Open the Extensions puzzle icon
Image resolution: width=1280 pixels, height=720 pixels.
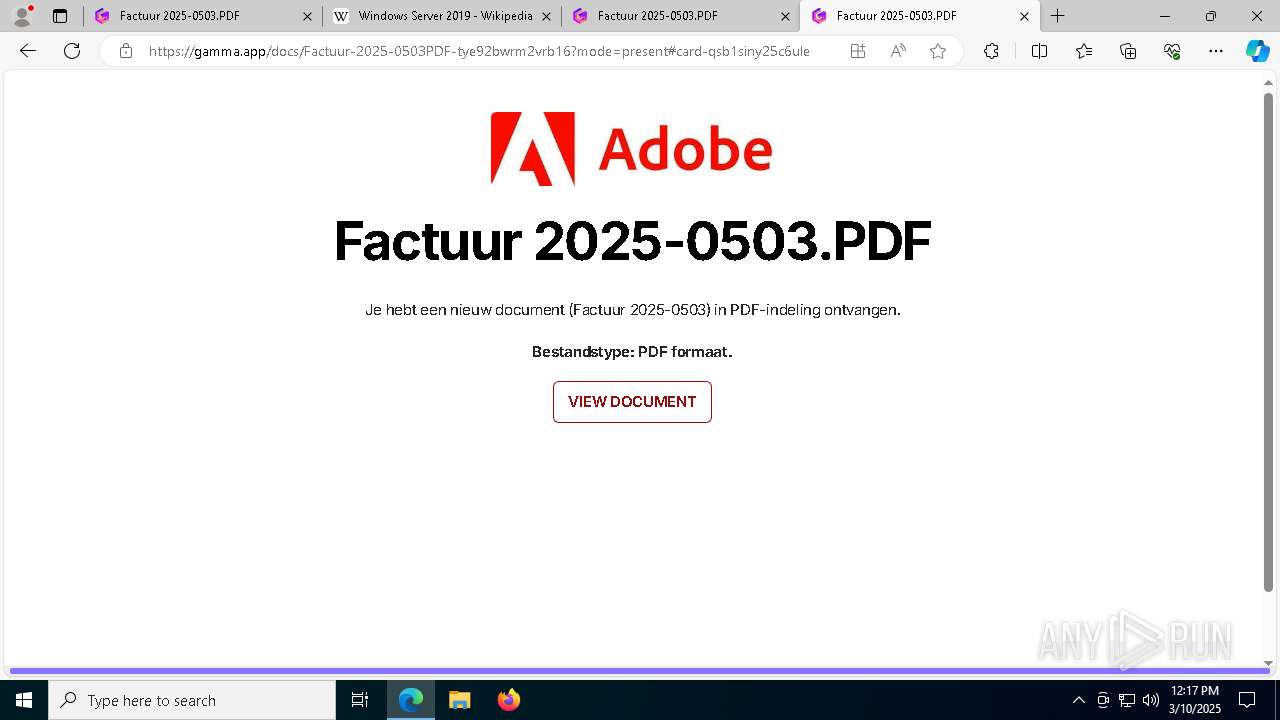pyautogui.click(x=991, y=51)
